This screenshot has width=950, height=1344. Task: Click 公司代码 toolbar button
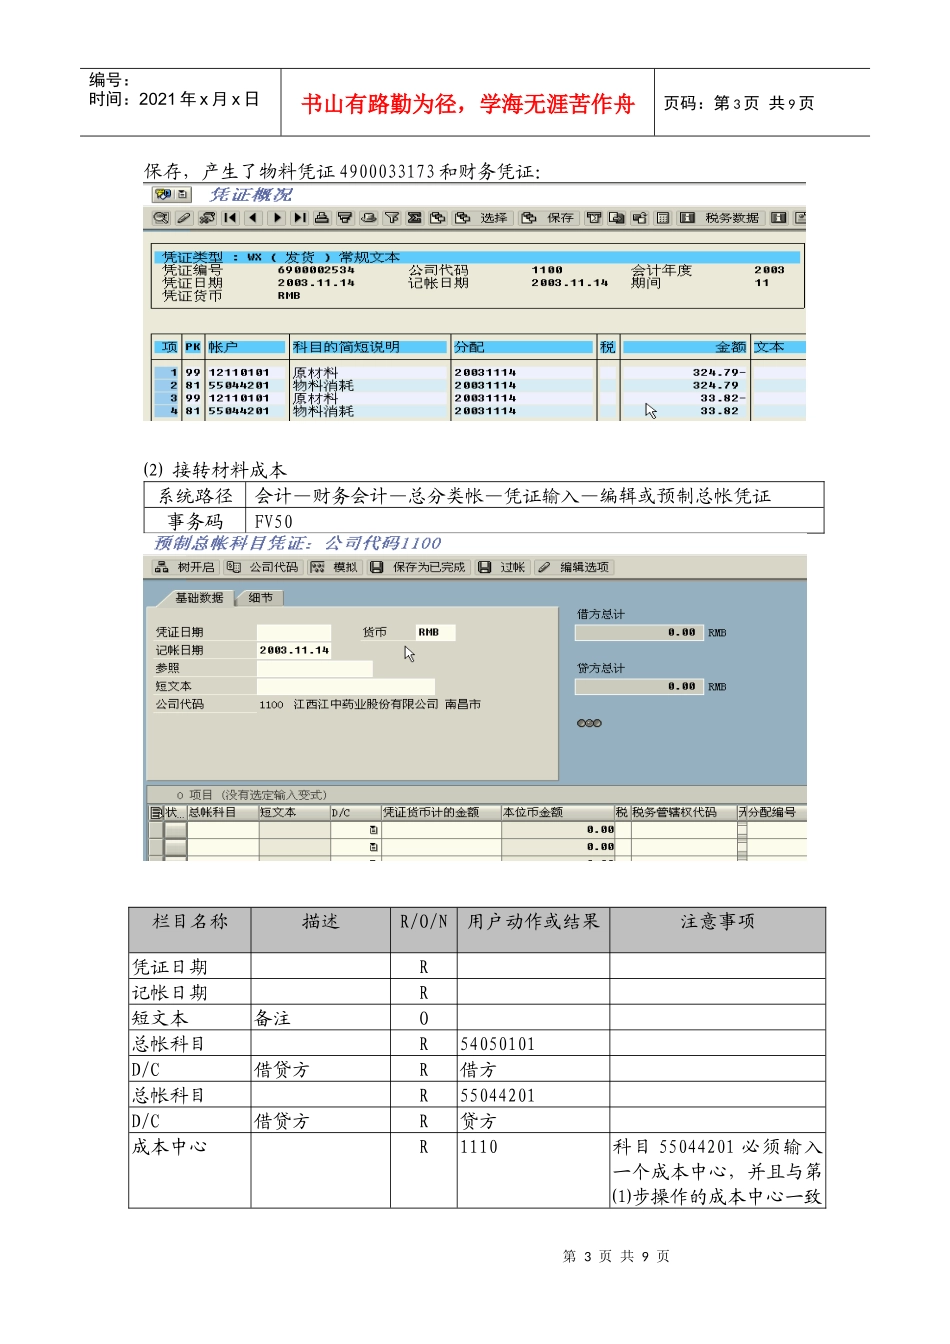[x=263, y=567]
